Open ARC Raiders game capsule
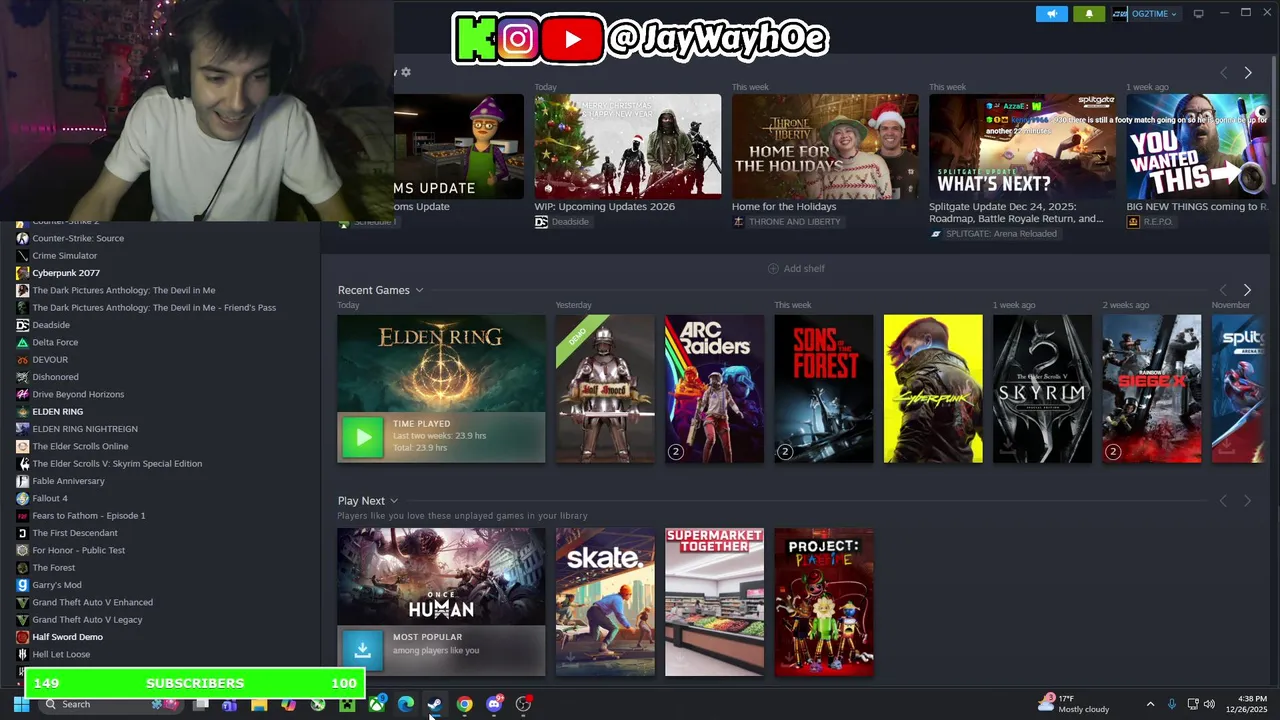 point(714,389)
